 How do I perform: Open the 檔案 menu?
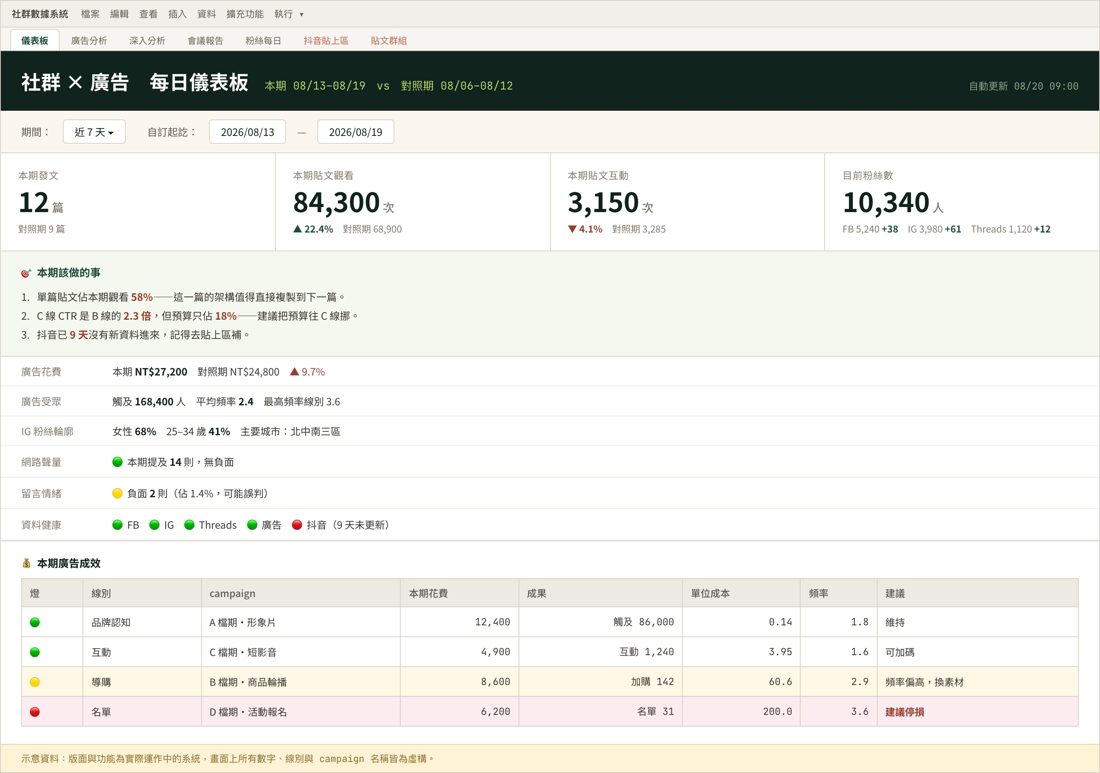coord(90,14)
